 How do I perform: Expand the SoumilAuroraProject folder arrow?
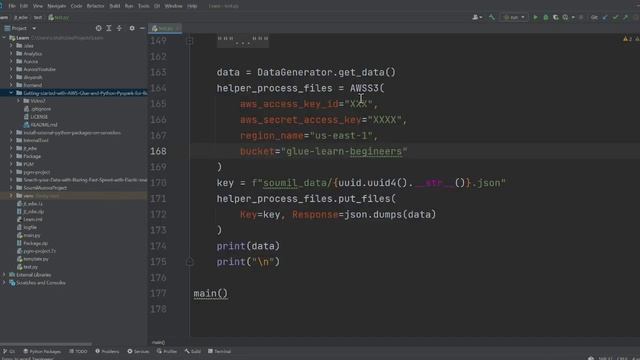tap(11, 188)
